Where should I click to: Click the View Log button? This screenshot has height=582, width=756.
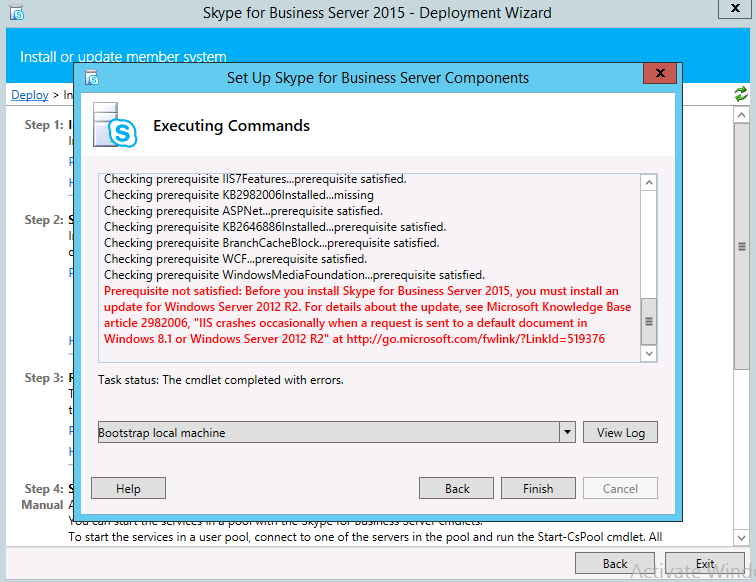pyautogui.click(x=621, y=433)
